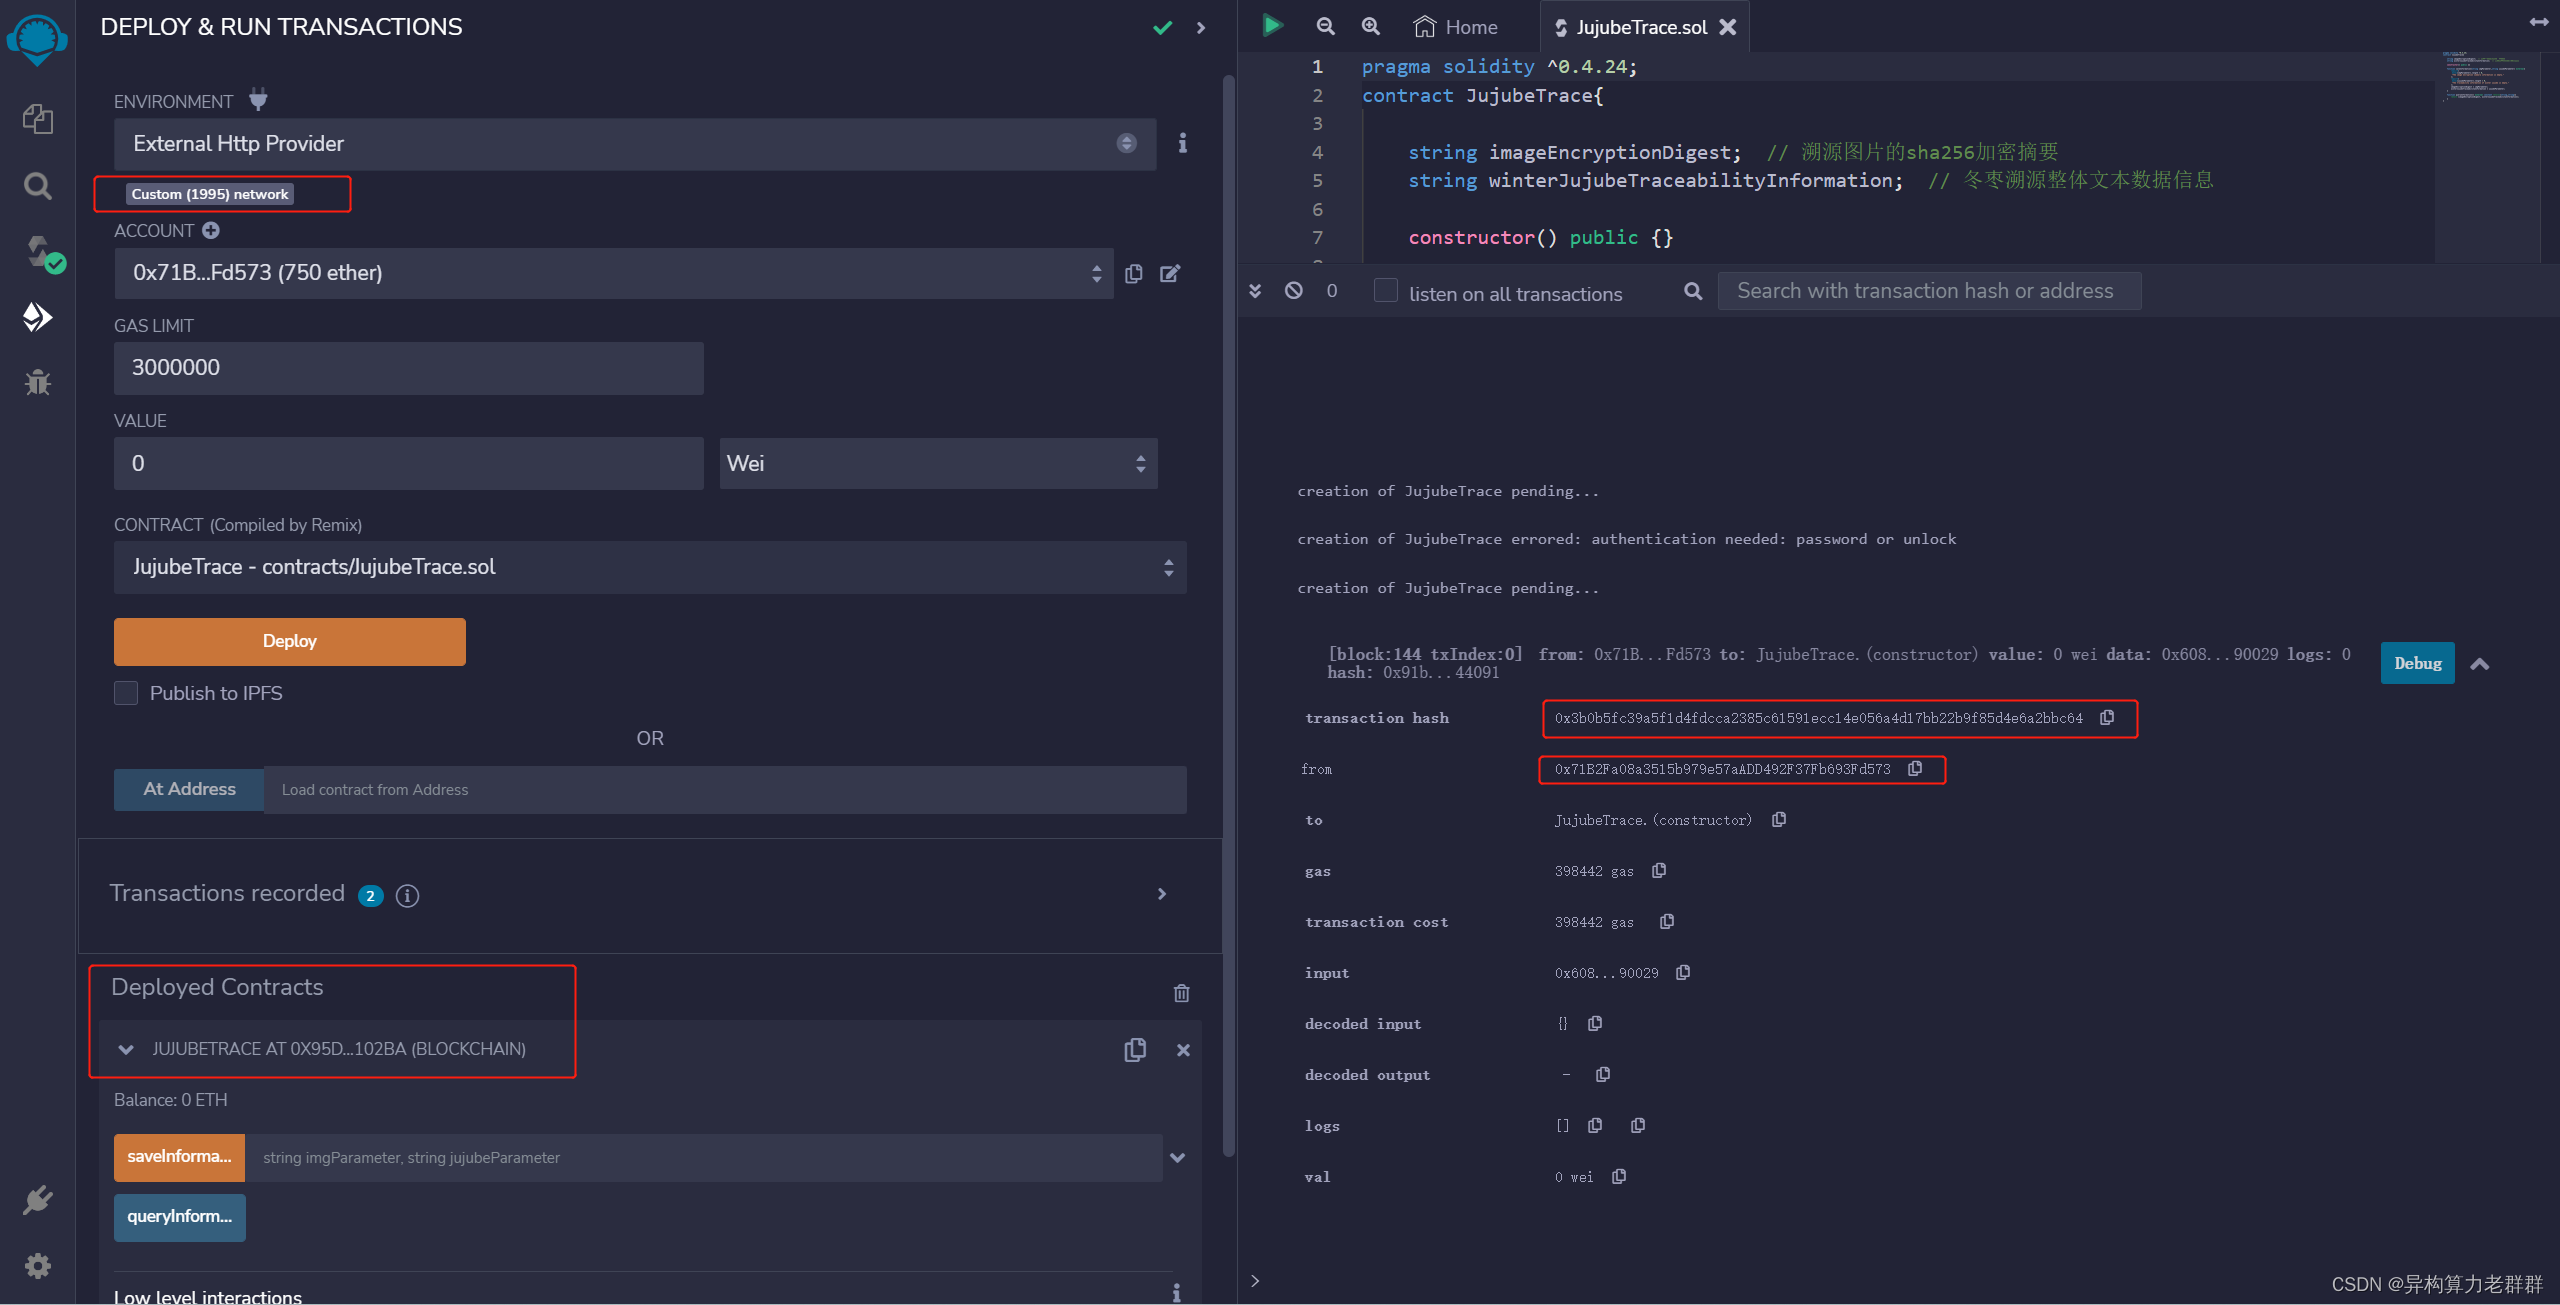Image resolution: width=2560 pixels, height=1305 pixels.
Task: Click the saveInforma... function button
Action: pos(179,1157)
